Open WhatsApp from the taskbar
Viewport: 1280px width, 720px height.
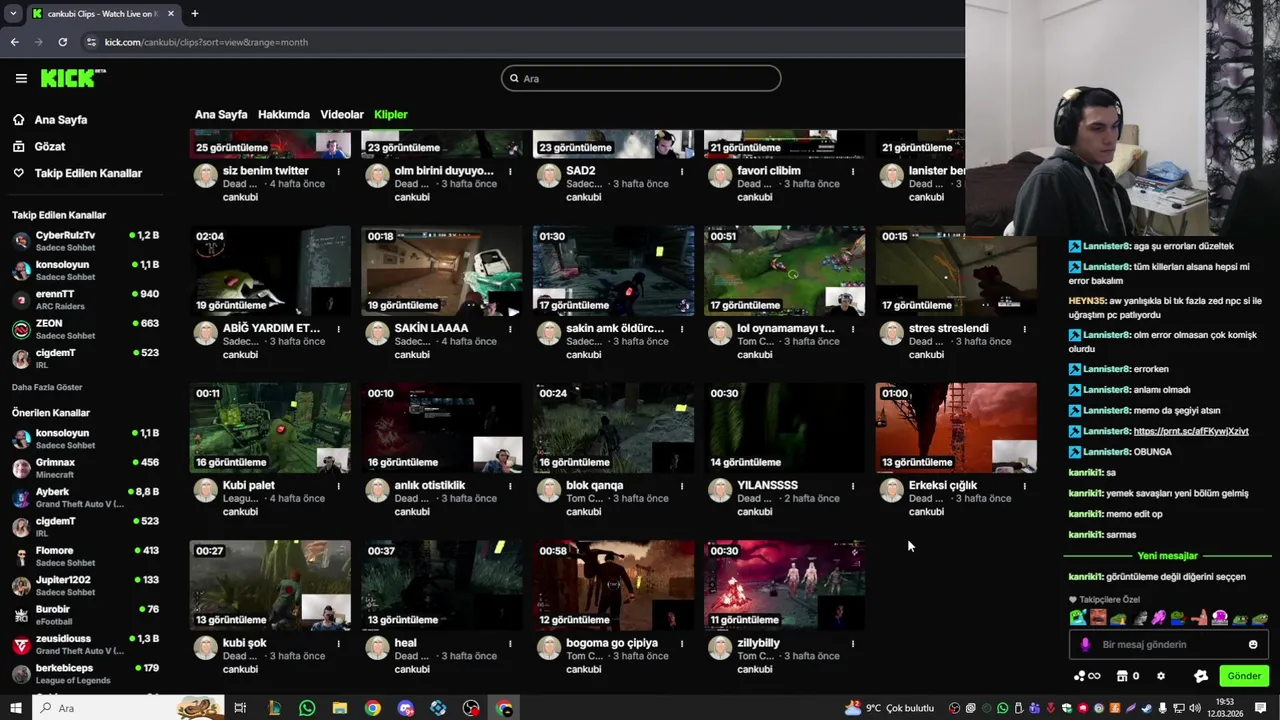coord(307,708)
